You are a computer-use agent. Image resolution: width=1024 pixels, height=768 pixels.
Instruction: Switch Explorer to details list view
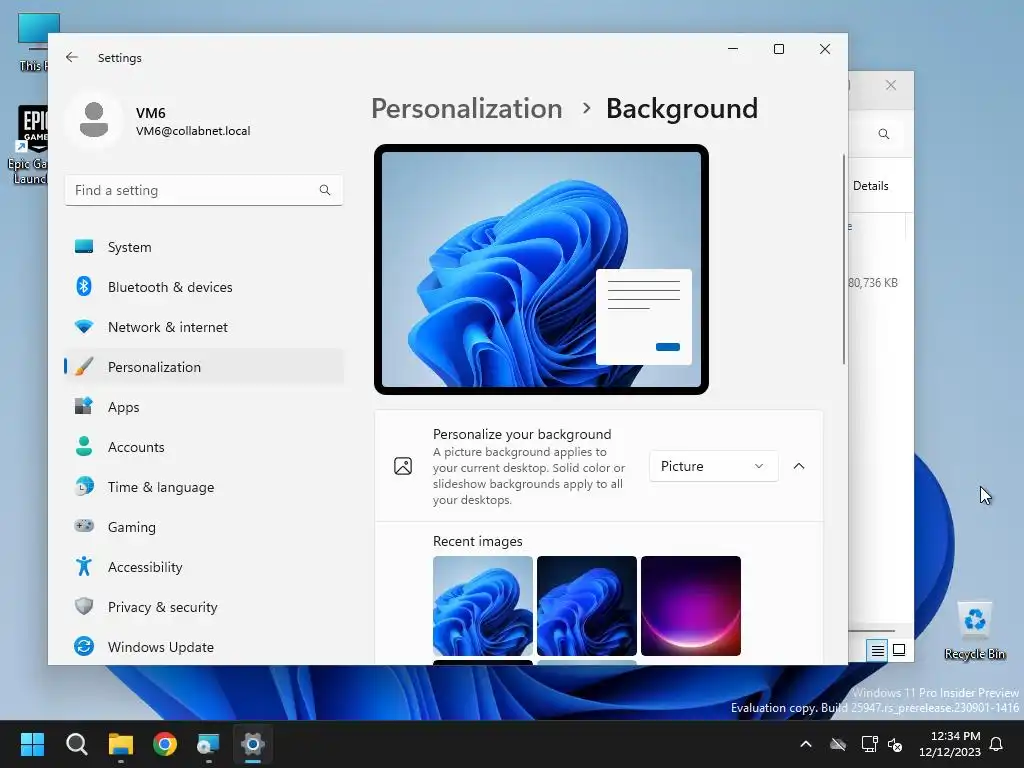coord(877,650)
